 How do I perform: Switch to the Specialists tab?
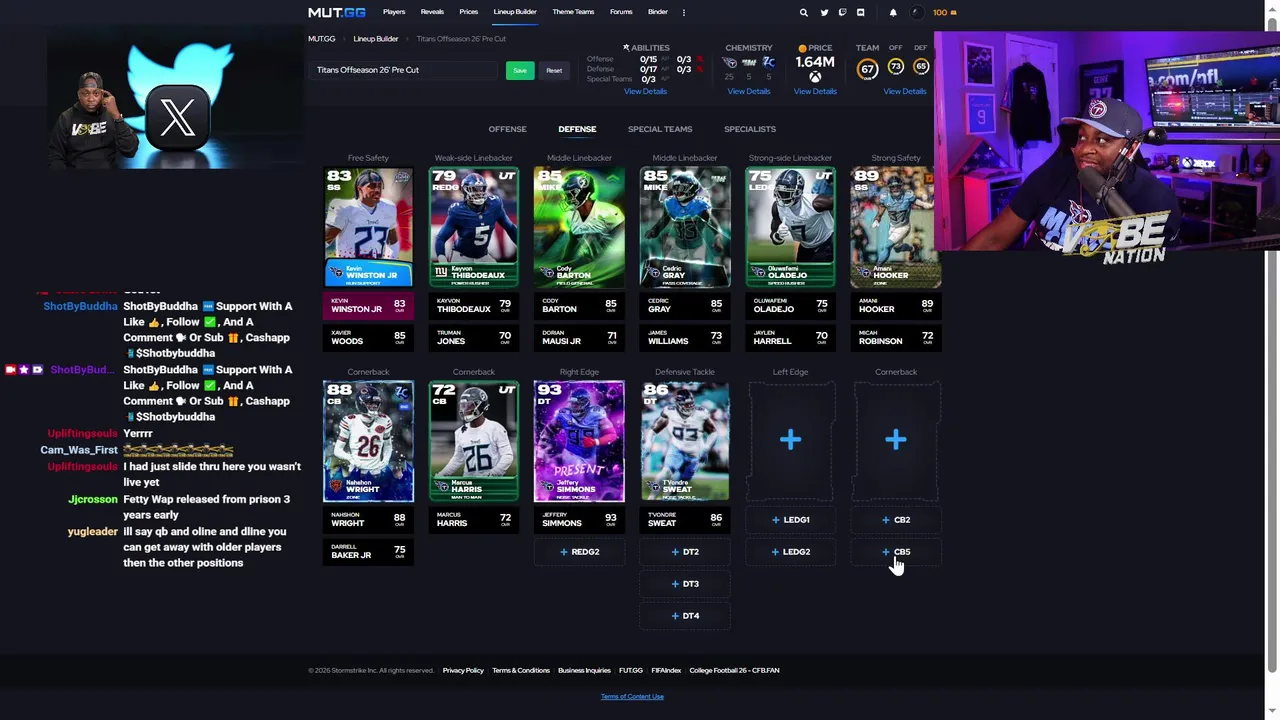point(750,129)
